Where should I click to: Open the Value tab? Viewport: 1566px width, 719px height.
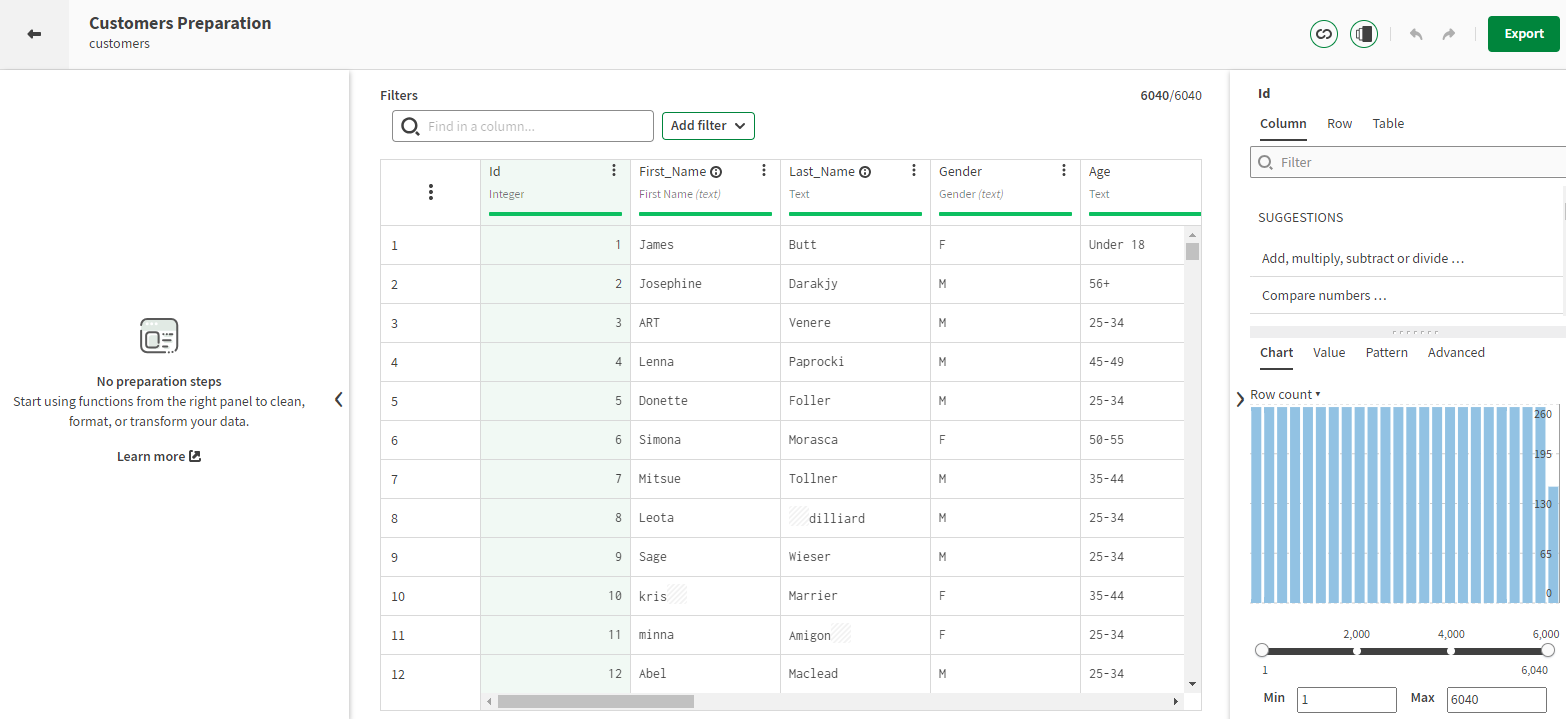click(1329, 353)
